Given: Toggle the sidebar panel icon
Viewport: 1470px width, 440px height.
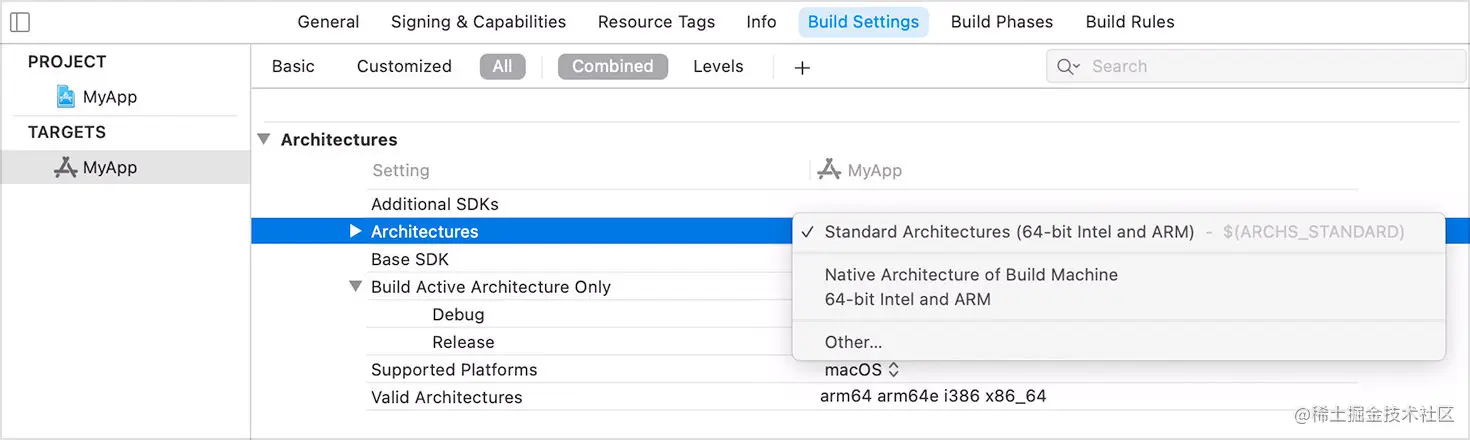Looking at the screenshot, I should (19, 22).
